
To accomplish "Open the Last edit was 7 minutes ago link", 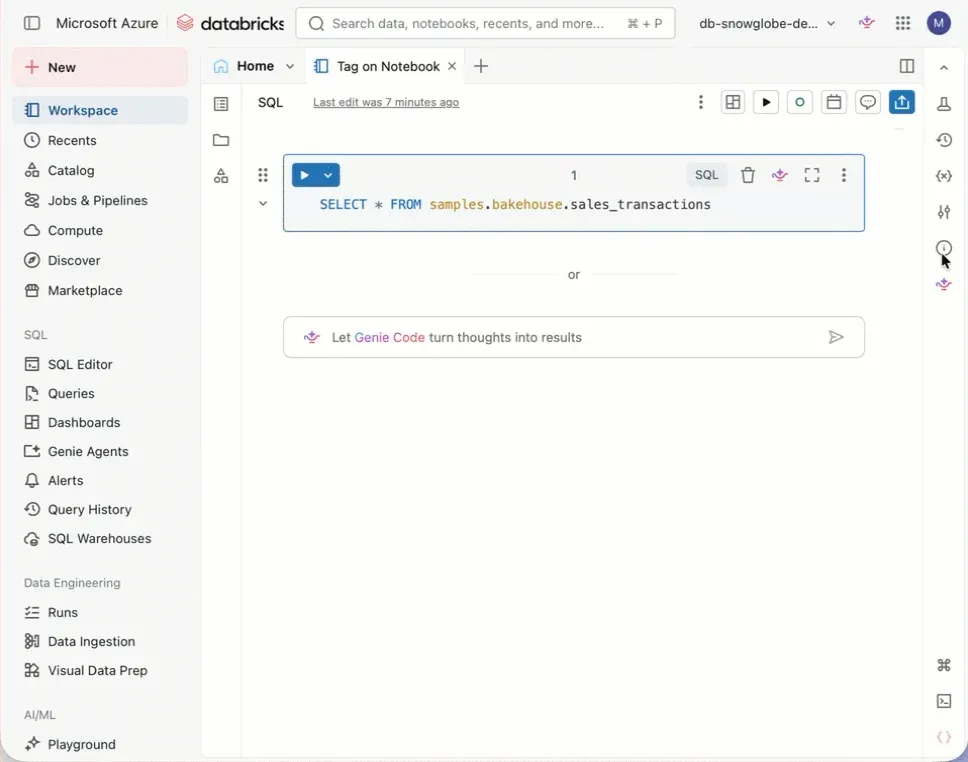I will tap(386, 103).
